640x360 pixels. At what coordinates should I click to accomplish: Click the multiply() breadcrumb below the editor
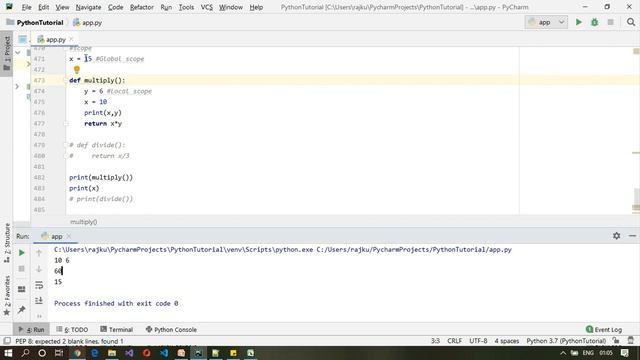coord(84,222)
